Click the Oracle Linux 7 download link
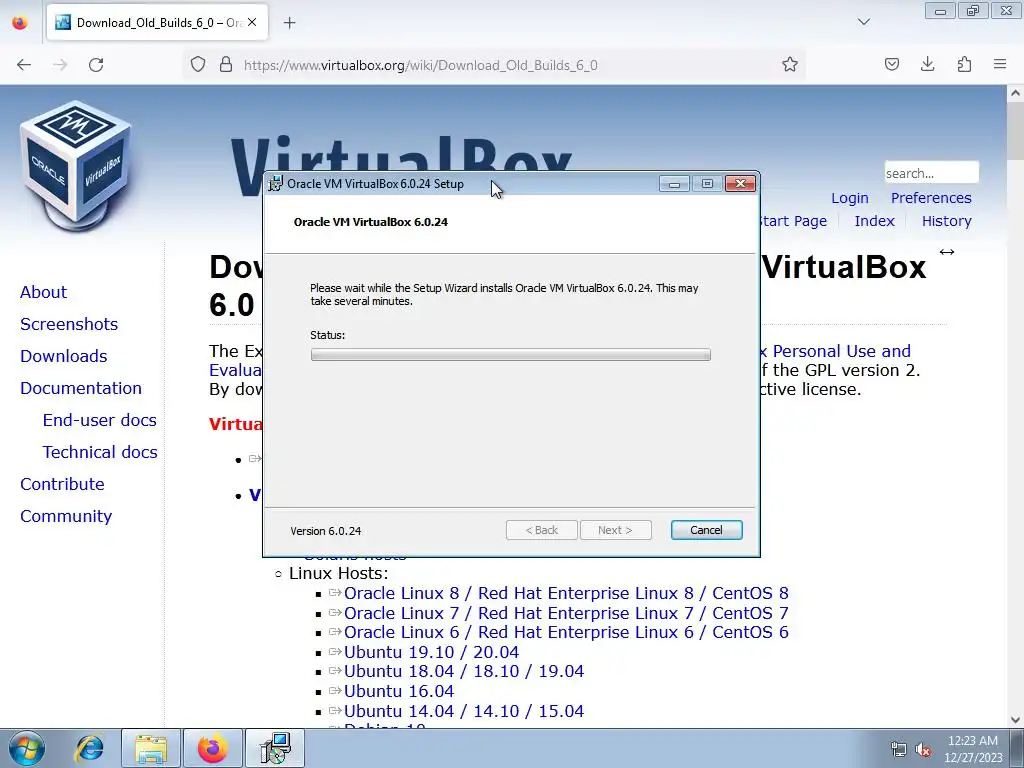 coord(566,613)
